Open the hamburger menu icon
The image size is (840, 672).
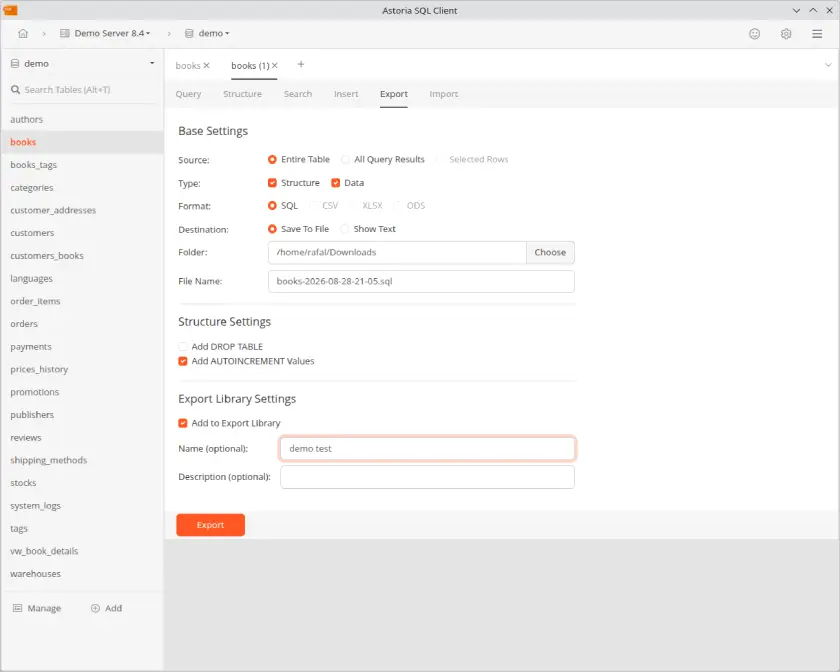817,34
